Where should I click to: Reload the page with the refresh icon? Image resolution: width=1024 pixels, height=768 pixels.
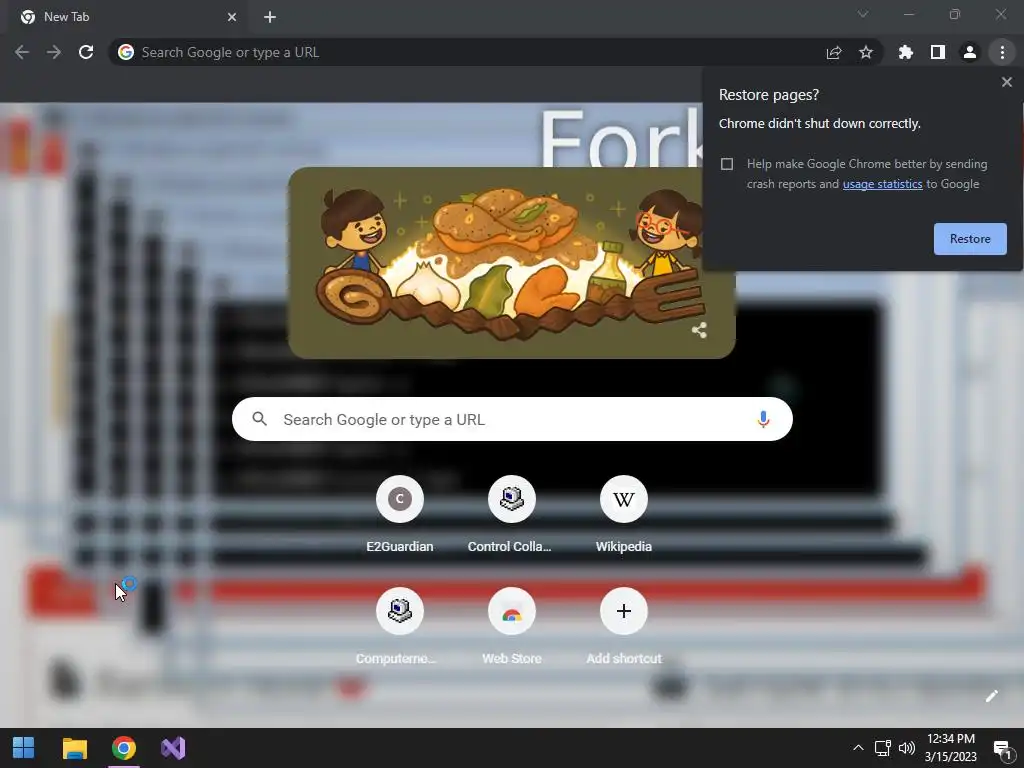pyautogui.click(x=86, y=52)
